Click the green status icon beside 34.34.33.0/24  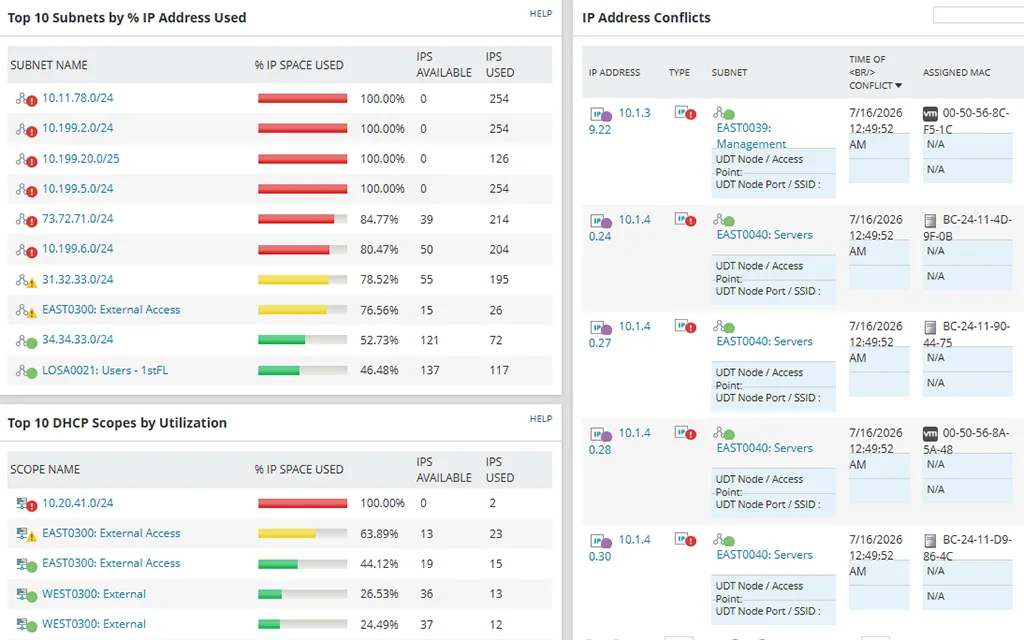coord(26,340)
